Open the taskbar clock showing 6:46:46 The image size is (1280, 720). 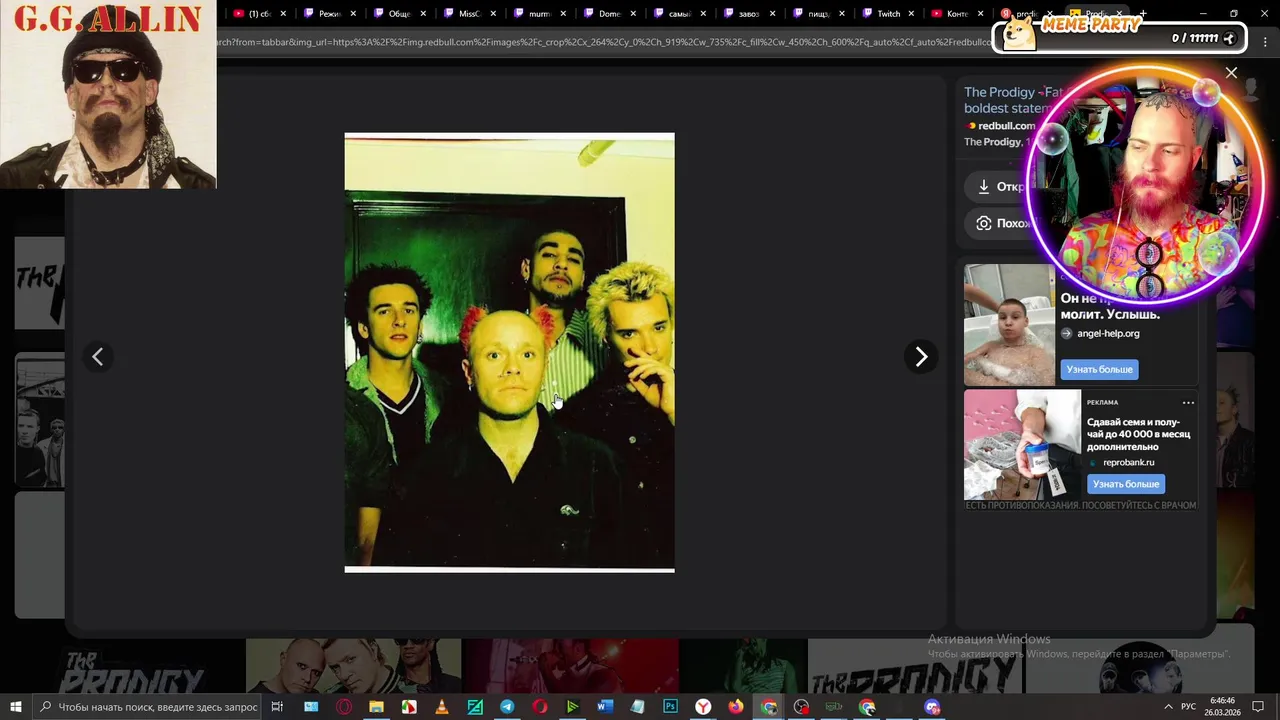(1222, 707)
